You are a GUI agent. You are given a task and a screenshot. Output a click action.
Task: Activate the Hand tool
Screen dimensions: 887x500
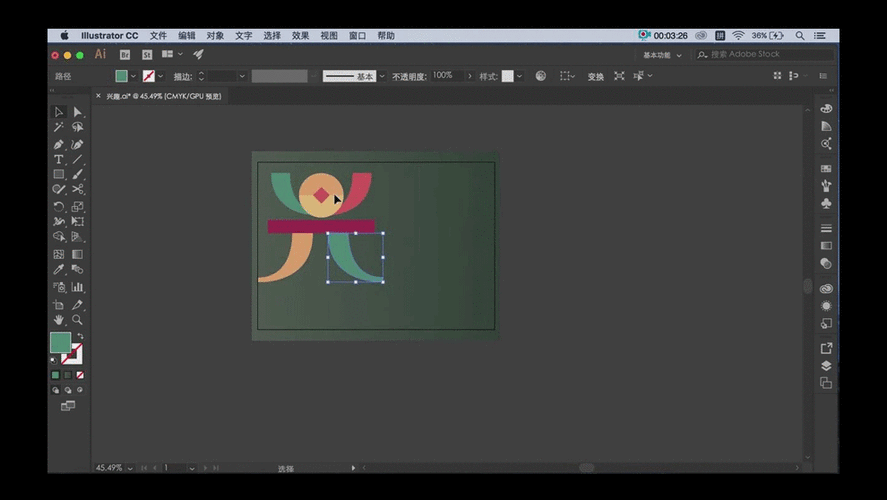pyautogui.click(x=59, y=320)
